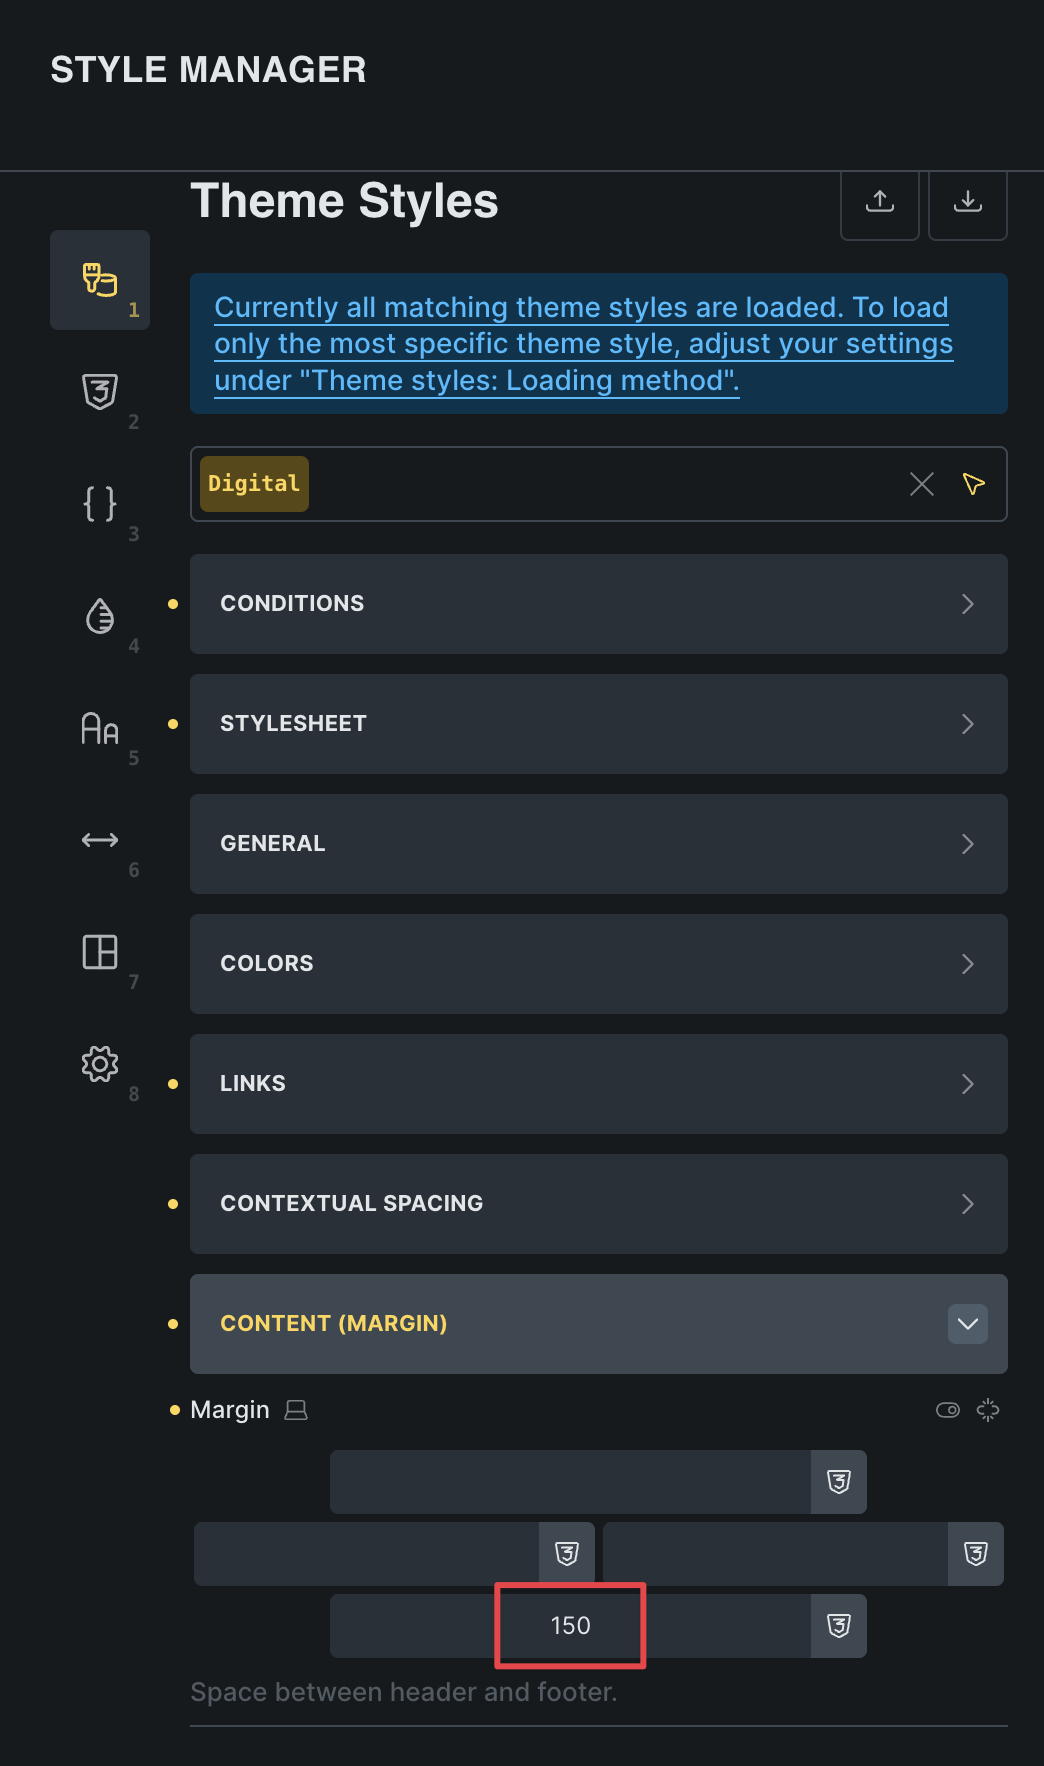The height and width of the screenshot is (1766, 1044).
Task: Follow the theme styles loading method link
Action: [582, 344]
